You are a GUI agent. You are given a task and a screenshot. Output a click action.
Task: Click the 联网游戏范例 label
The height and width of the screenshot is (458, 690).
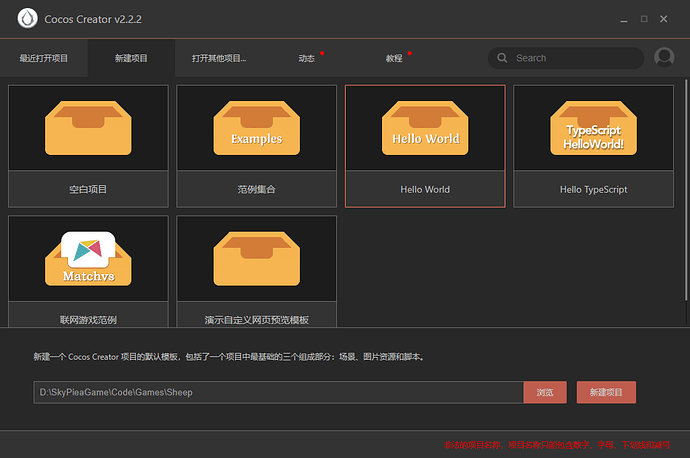[x=88, y=319]
